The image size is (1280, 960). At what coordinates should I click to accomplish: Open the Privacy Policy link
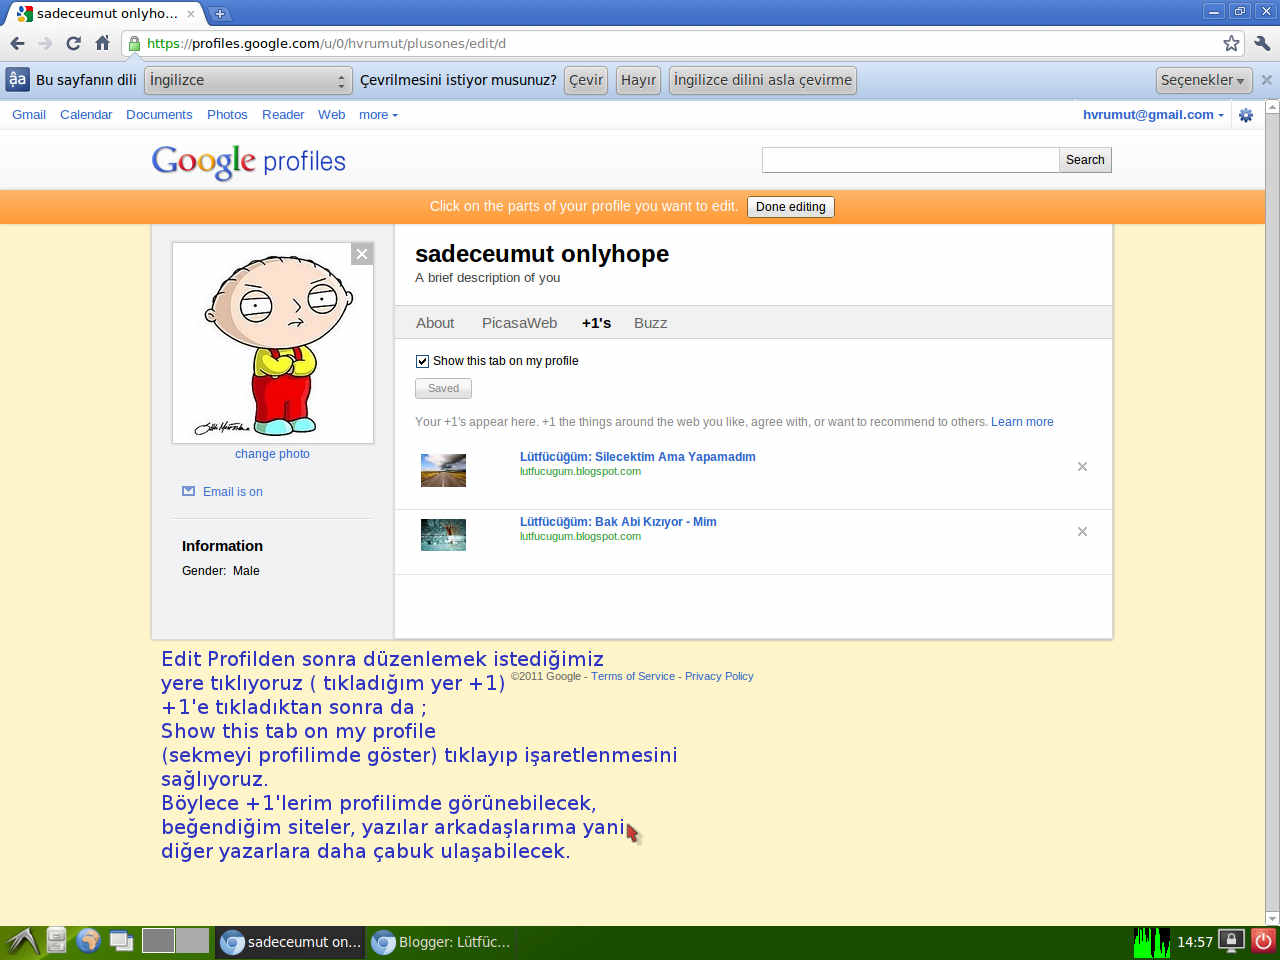tap(719, 677)
